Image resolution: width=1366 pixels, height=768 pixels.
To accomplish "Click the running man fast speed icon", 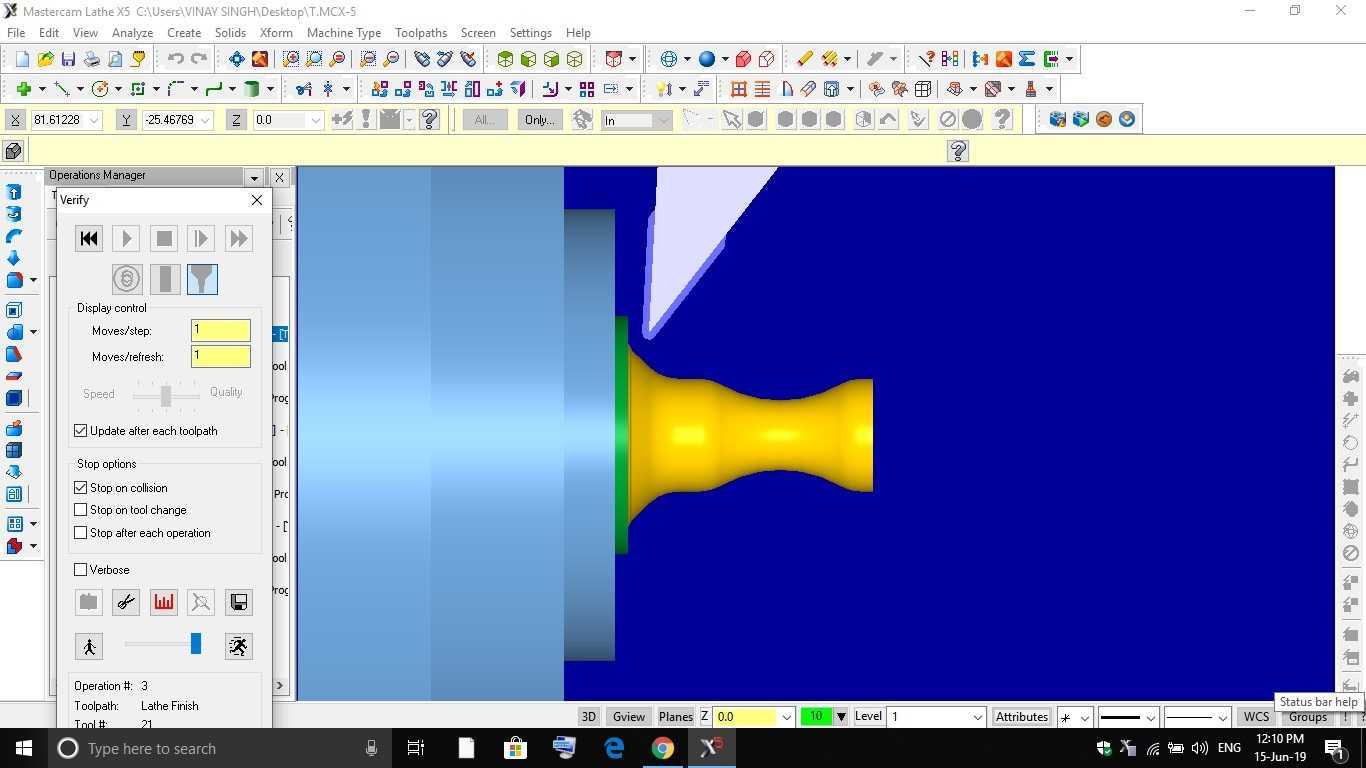I will click(239, 646).
